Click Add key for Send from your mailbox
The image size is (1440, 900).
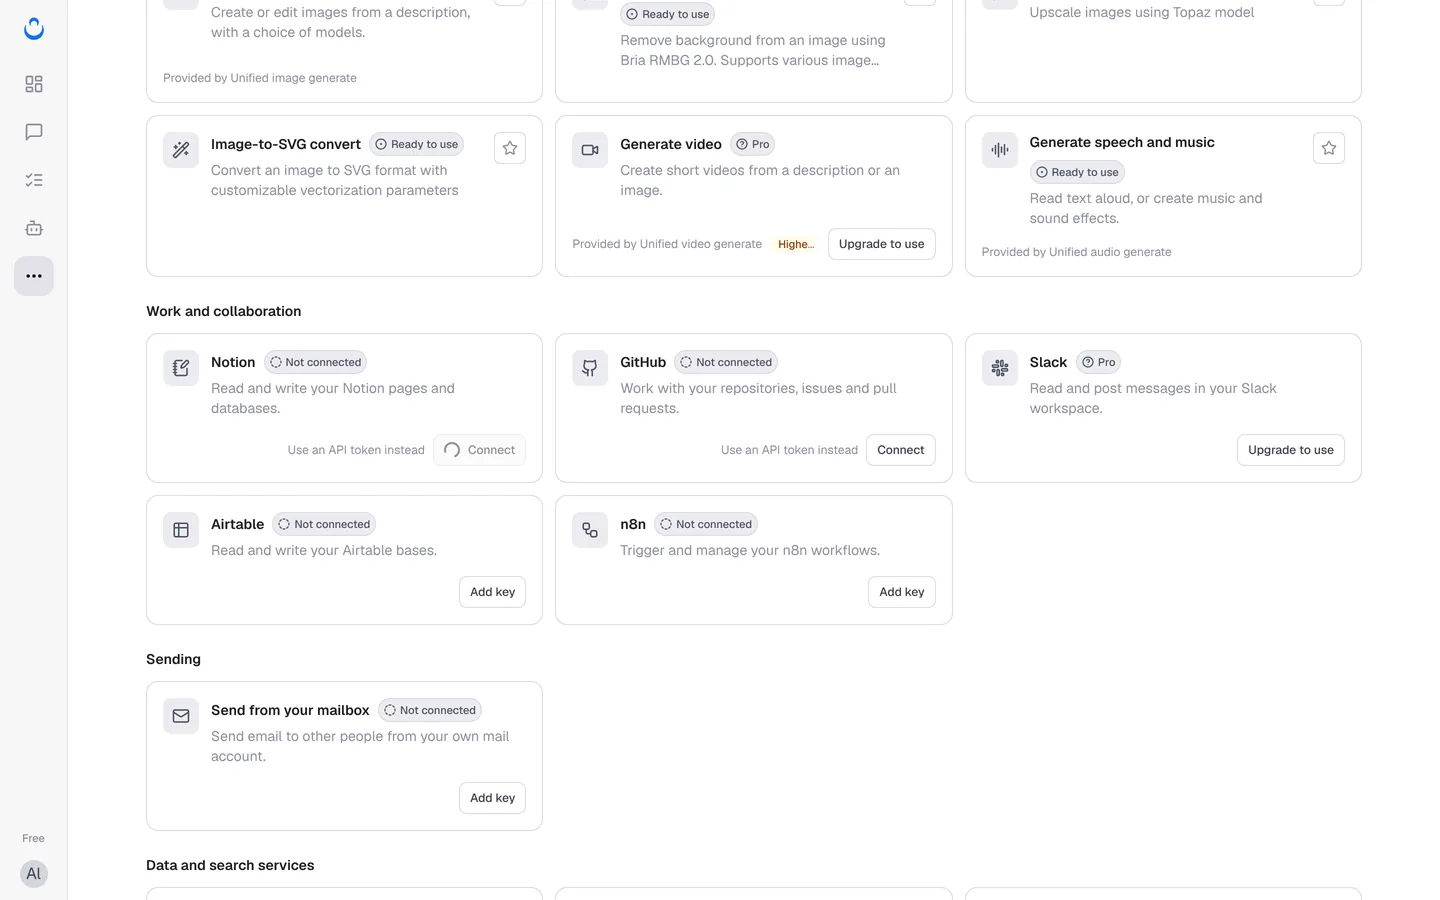coord(493,798)
